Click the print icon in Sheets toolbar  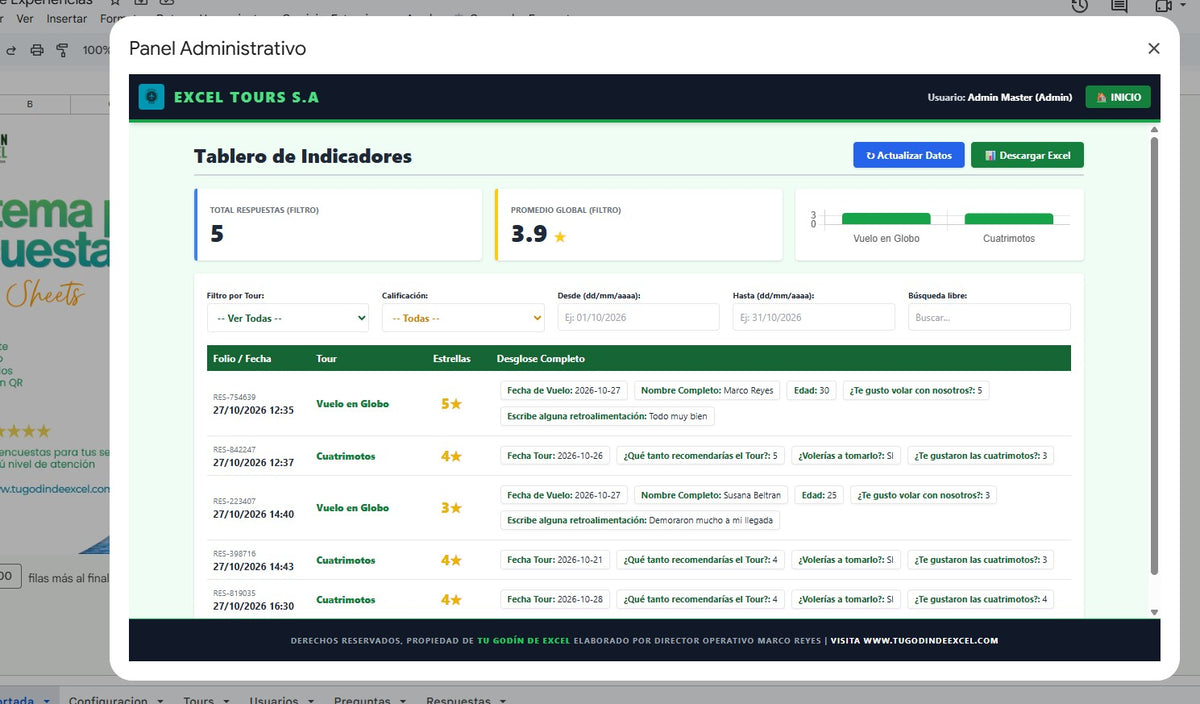(x=37, y=50)
